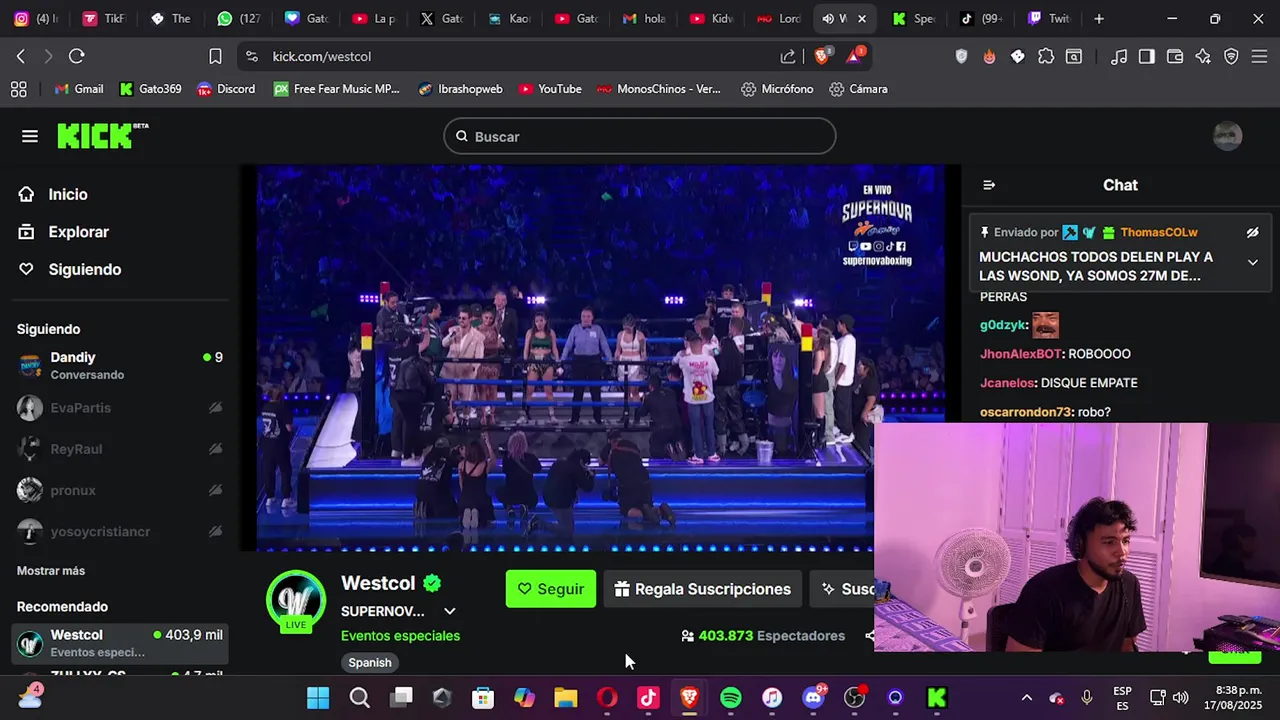Image resolution: width=1280 pixels, height=720 pixels.
Task: Go back one page in browser
Action: pos(21,56)
